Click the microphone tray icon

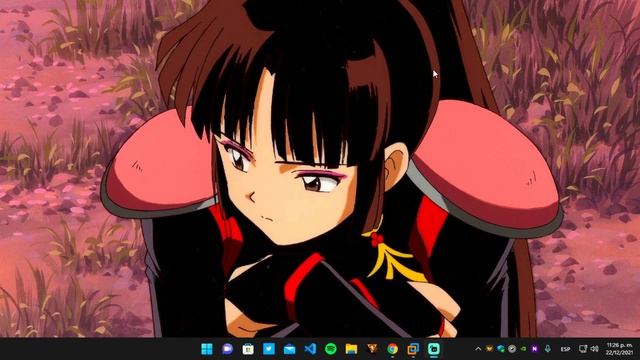point(548,349)
